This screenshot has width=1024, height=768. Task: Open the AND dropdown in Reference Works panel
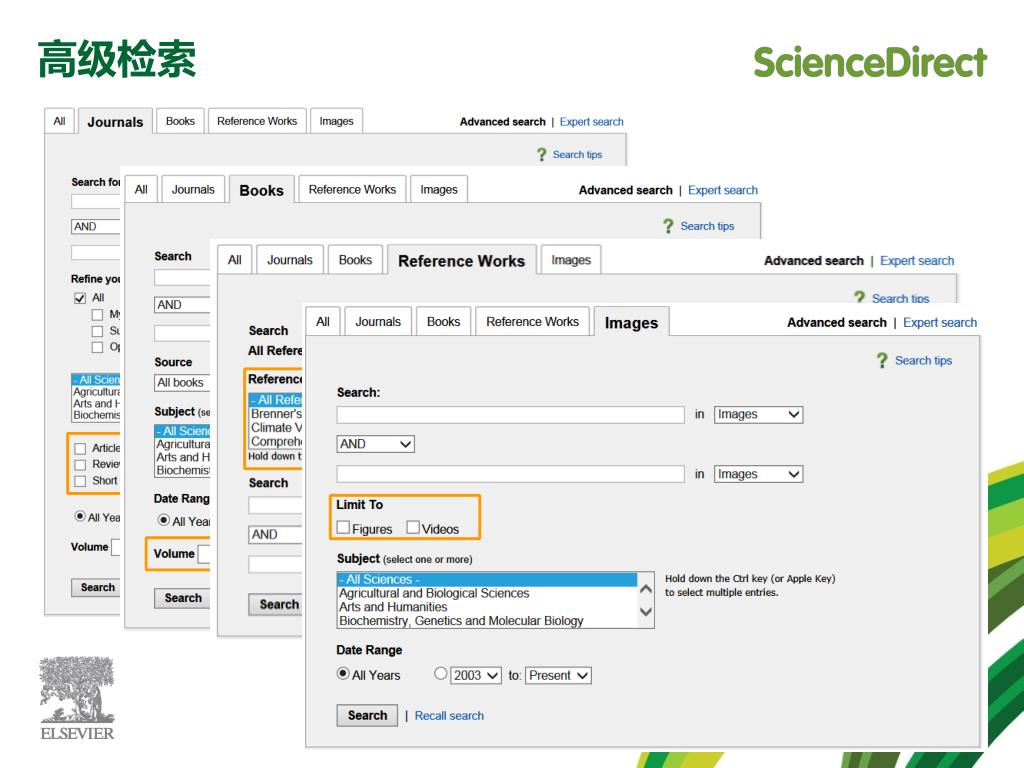275,535
